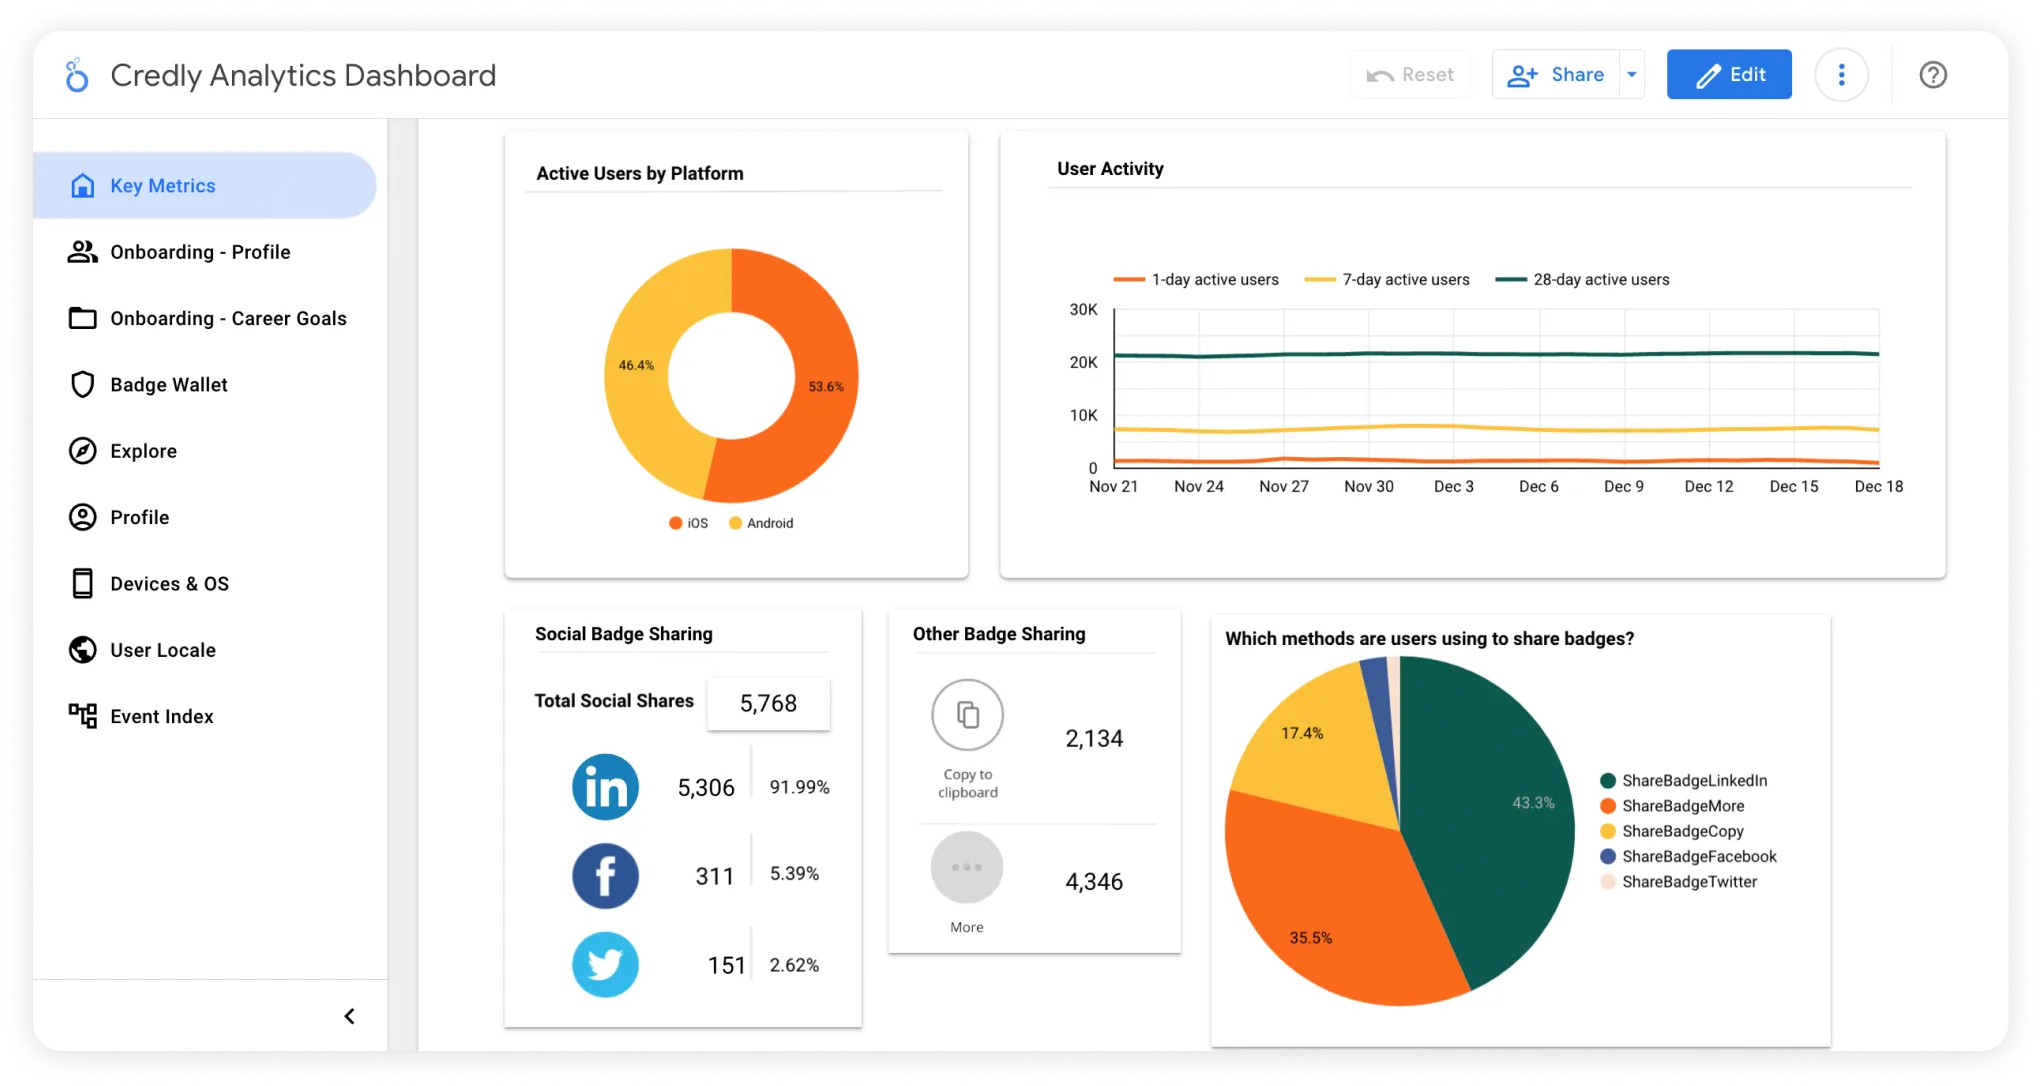Click the ShareBadgeFacebook legend swatch

[x=1608, y=857]
